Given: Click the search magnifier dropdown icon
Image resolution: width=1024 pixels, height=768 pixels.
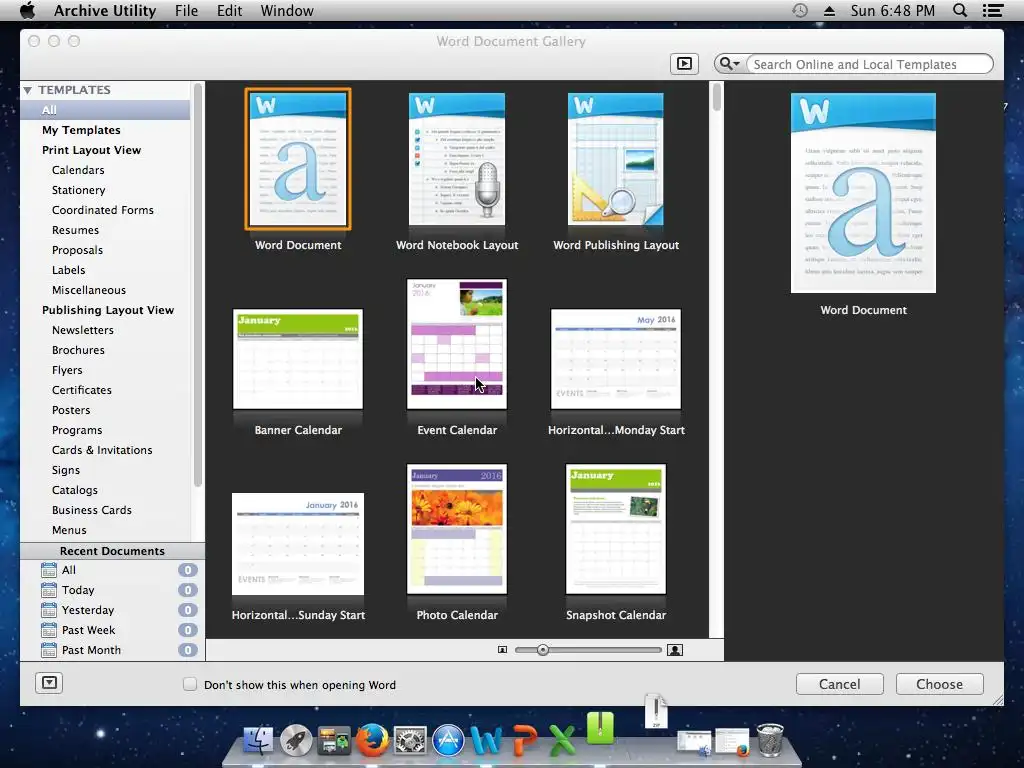Looking at the screenshot, I should click(729, 64).
